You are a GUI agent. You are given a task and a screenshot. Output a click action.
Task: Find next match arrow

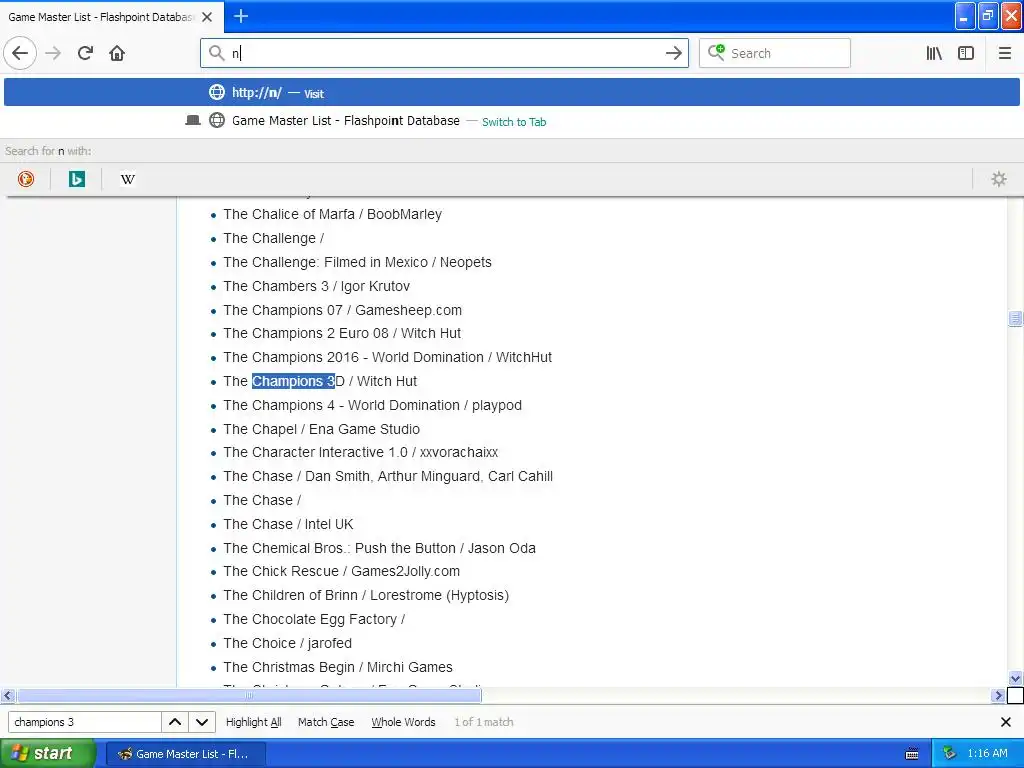[202, 722]
